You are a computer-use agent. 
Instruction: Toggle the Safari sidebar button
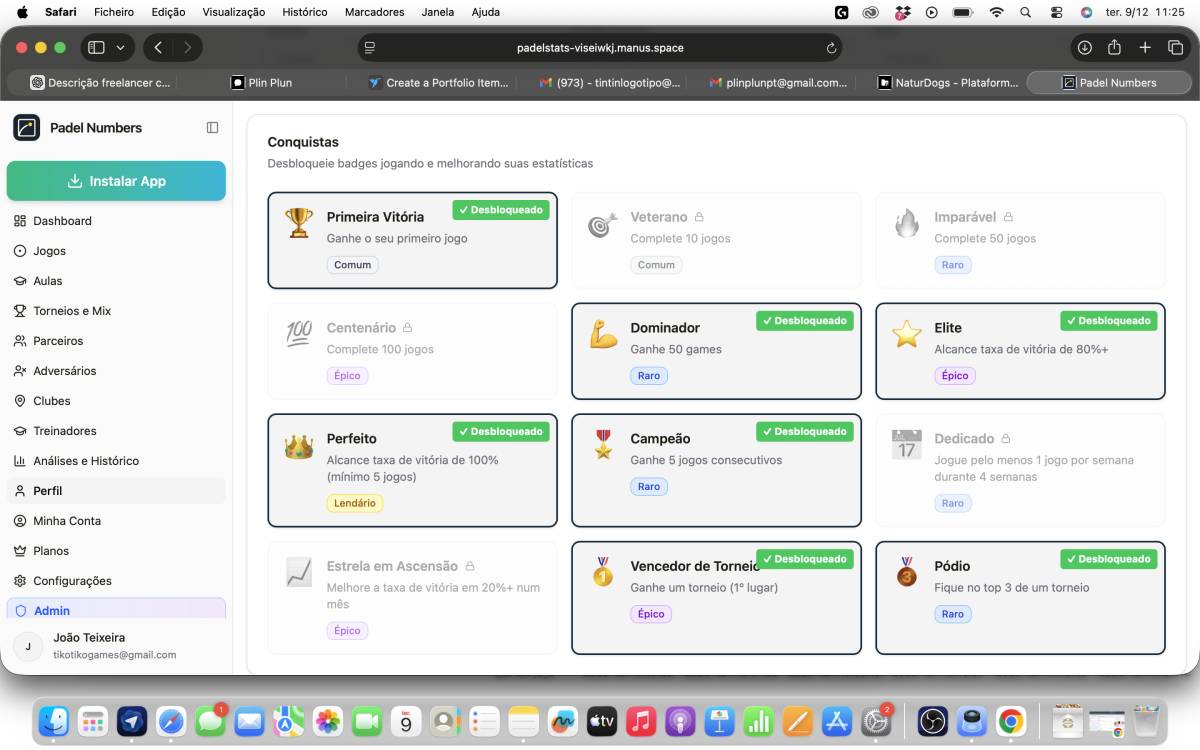coord(96,48)
